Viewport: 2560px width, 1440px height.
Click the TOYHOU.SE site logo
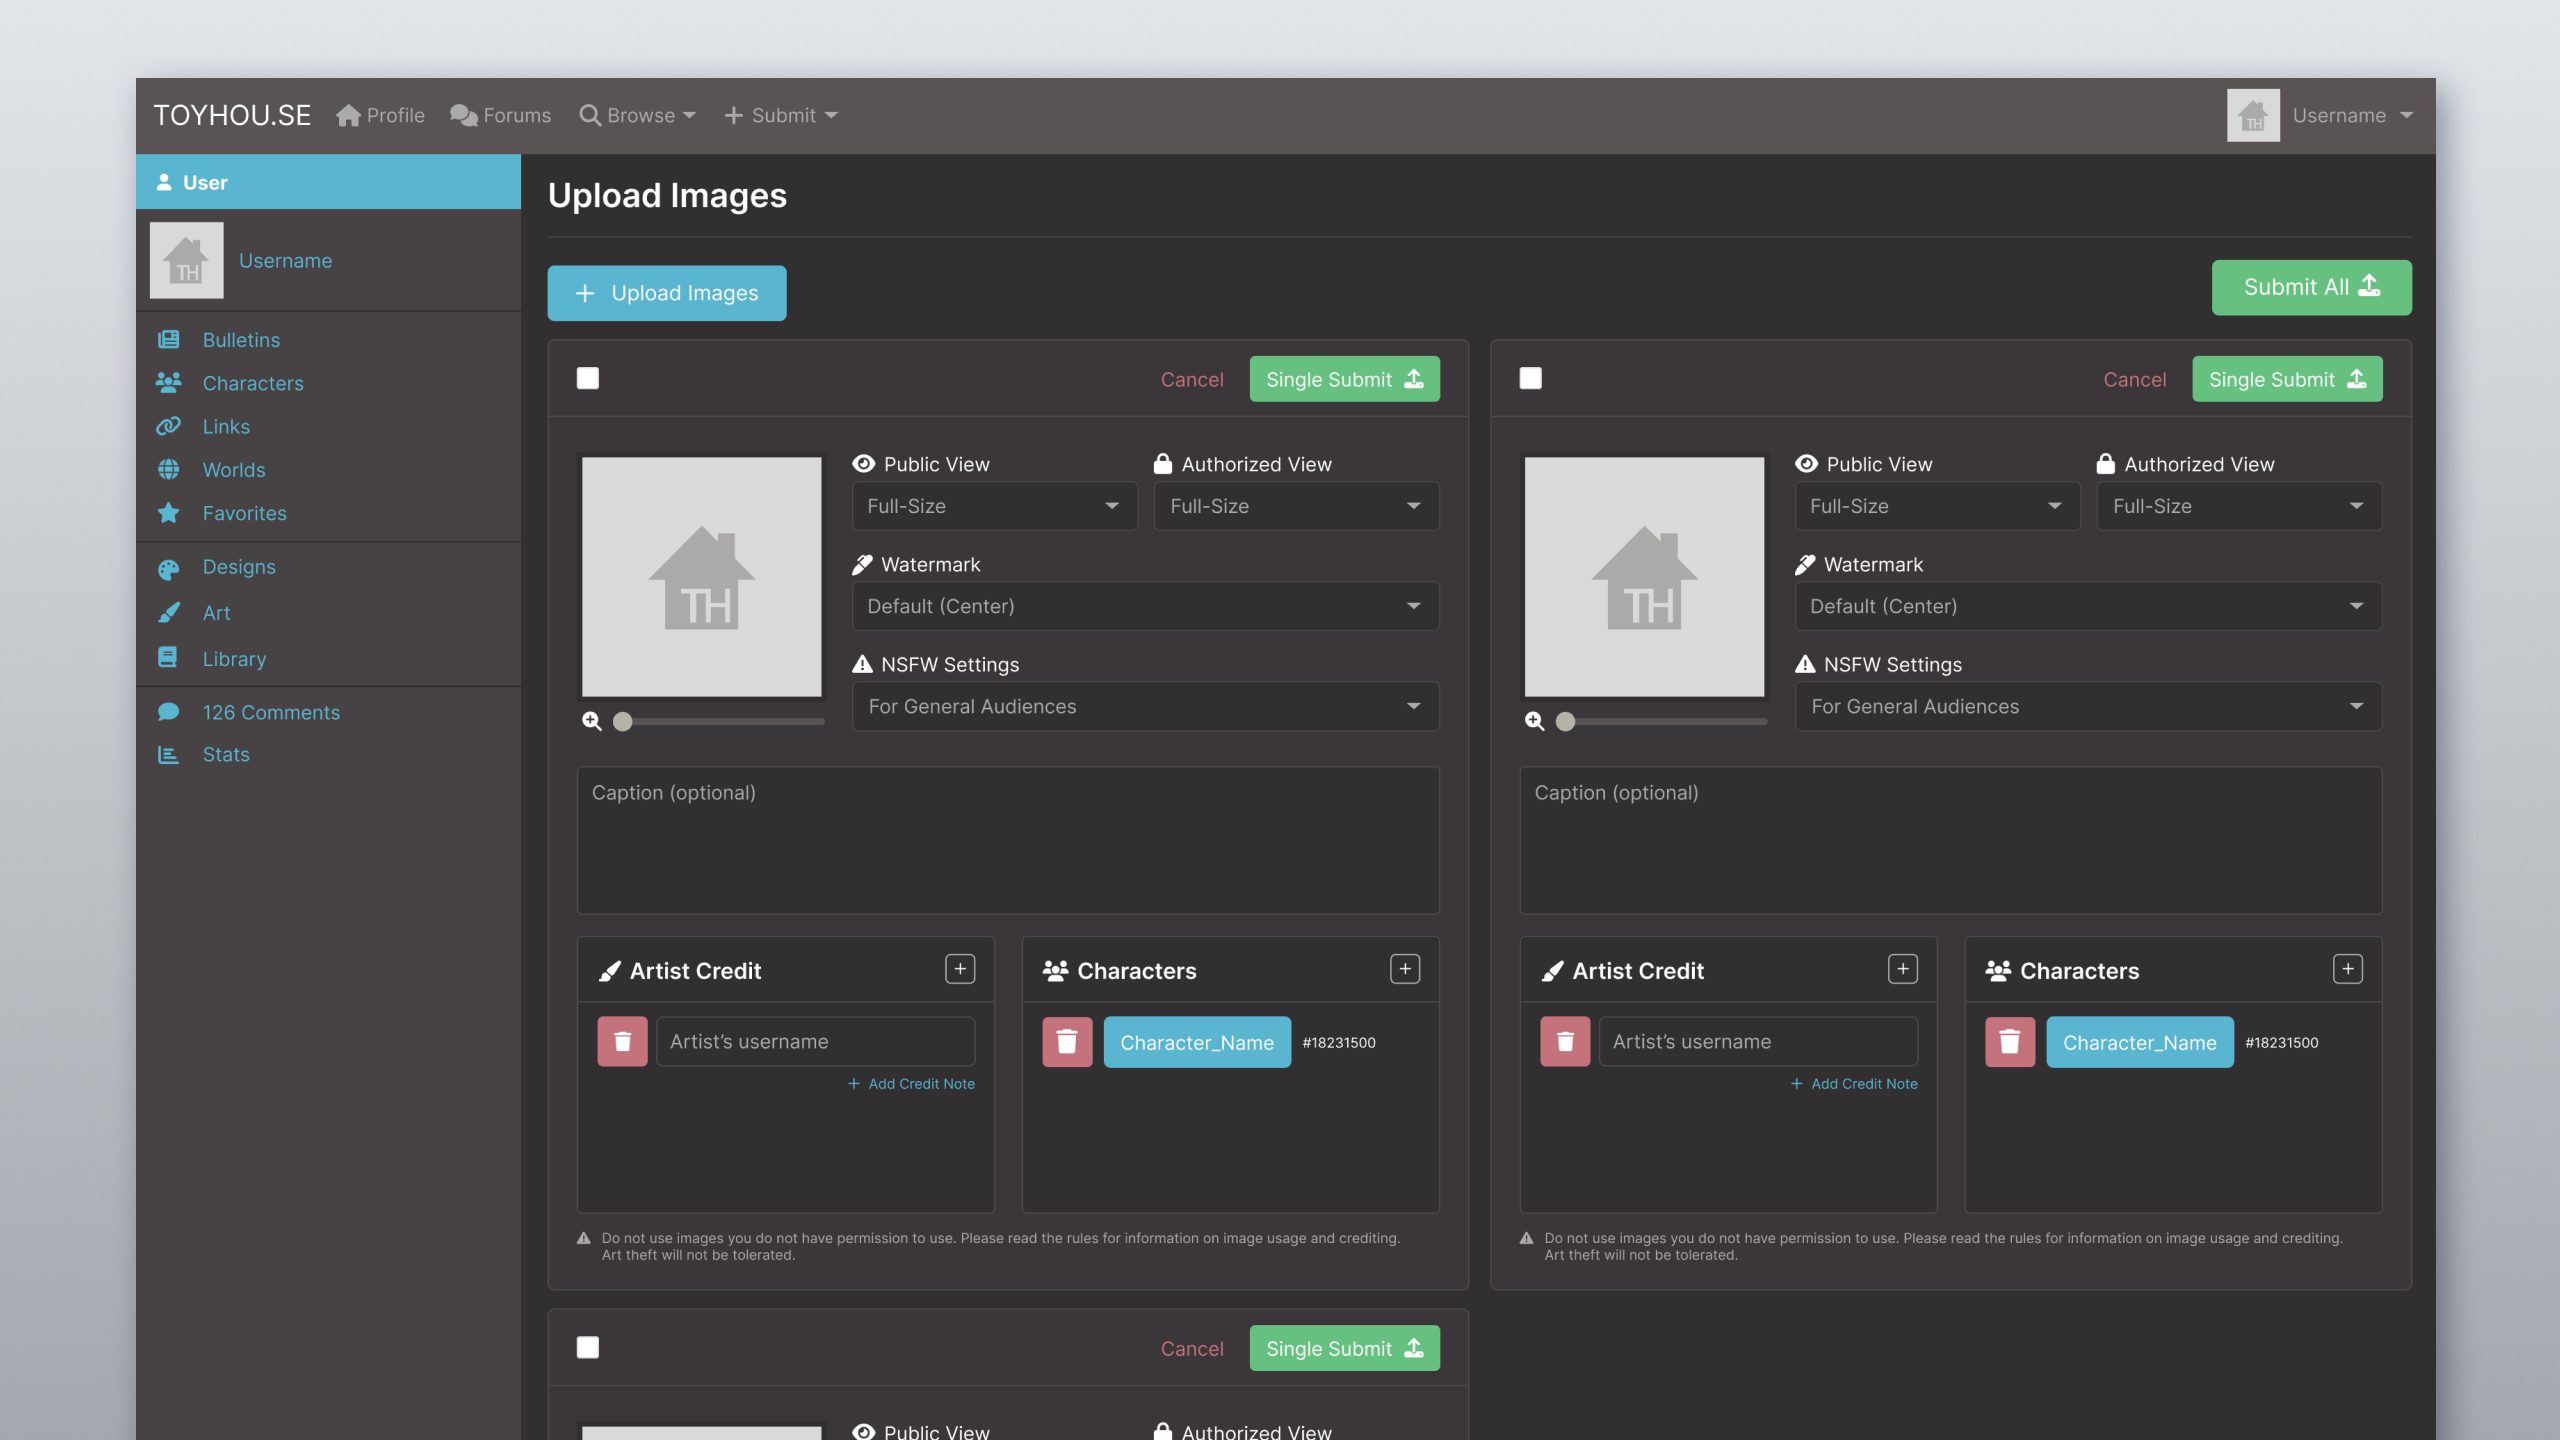[232, 116]
